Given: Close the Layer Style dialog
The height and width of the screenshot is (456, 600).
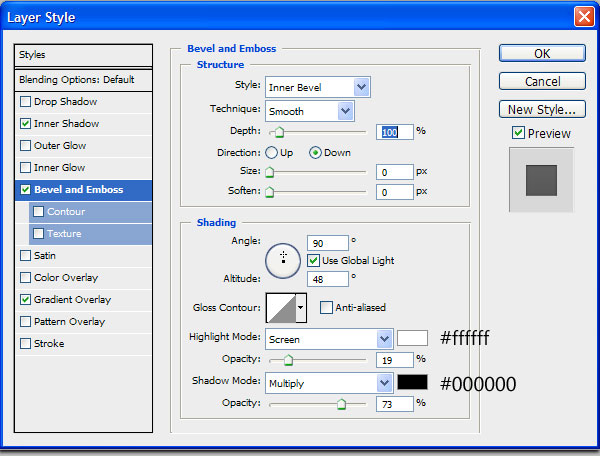Looking at the screenshot, I should point(584,17).
